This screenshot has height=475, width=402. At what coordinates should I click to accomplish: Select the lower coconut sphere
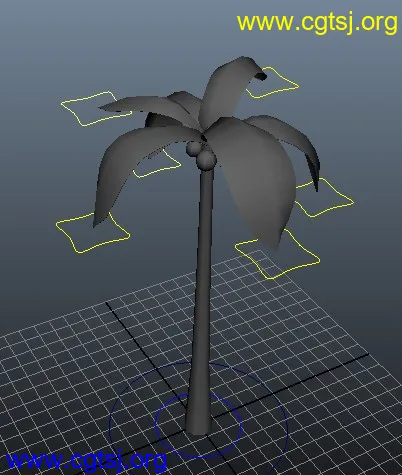(206, 160)
